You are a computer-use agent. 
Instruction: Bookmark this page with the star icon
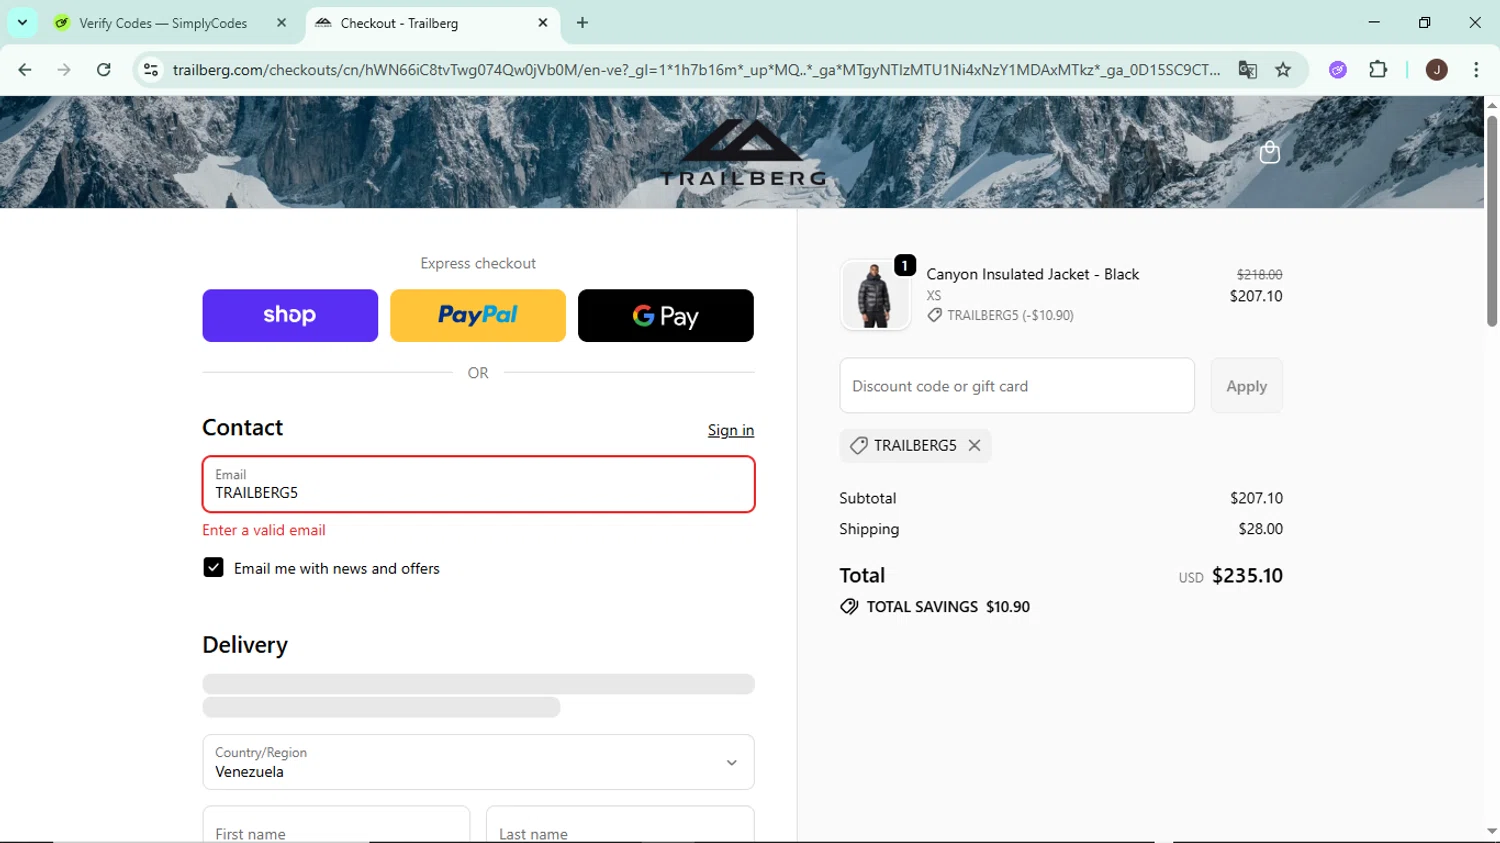pyautogui.click(x=1283, y=70)
